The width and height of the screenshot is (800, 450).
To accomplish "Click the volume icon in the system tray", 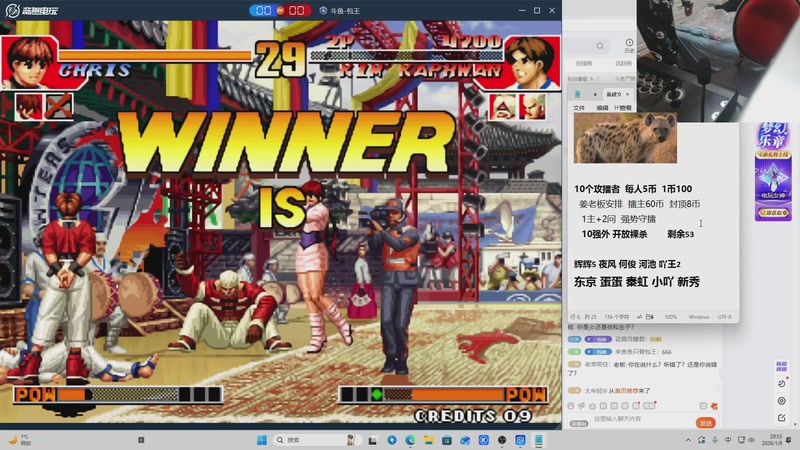I will click(751, 440).
